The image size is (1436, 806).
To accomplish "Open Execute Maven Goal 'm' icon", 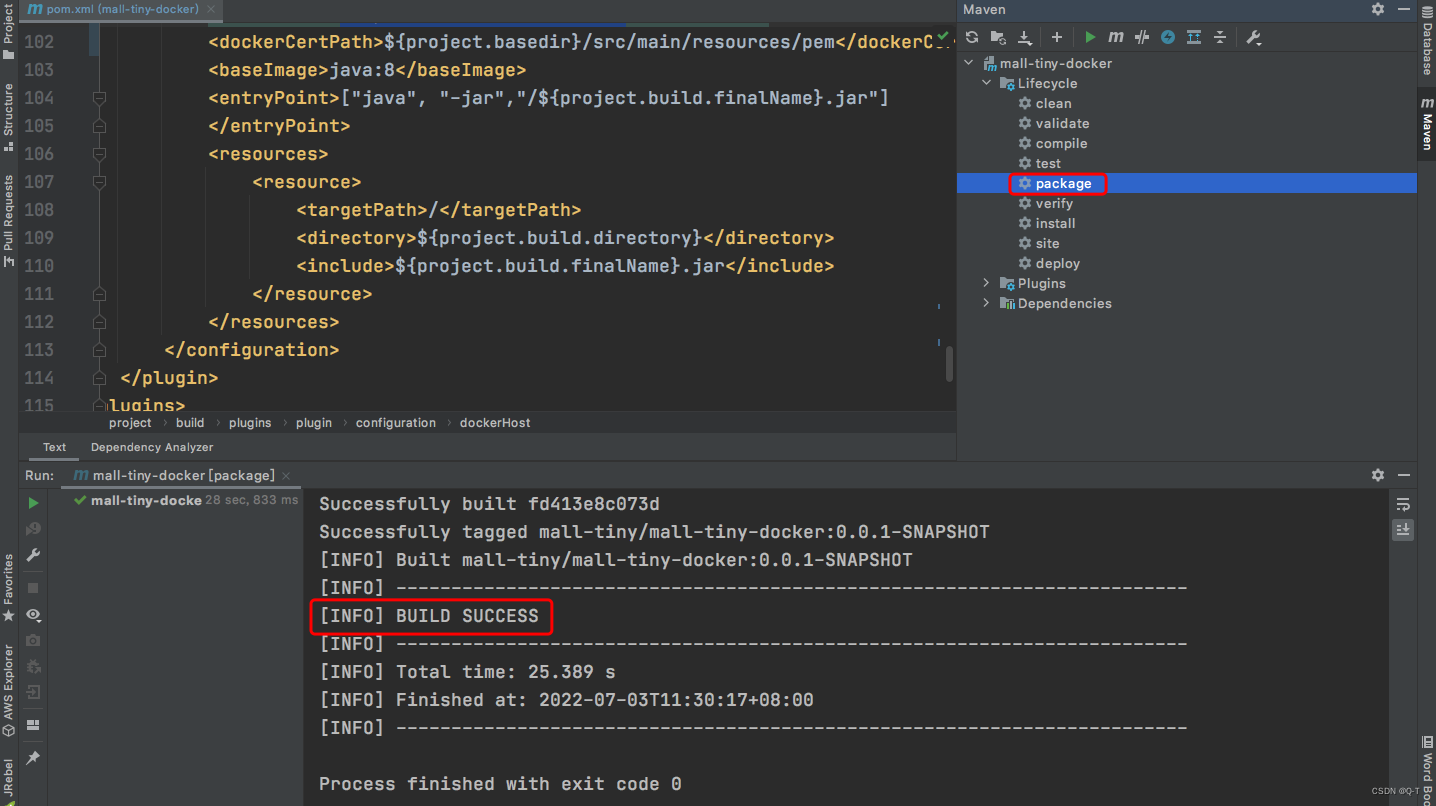I will pyautogui.click(x=1116, y=37).
